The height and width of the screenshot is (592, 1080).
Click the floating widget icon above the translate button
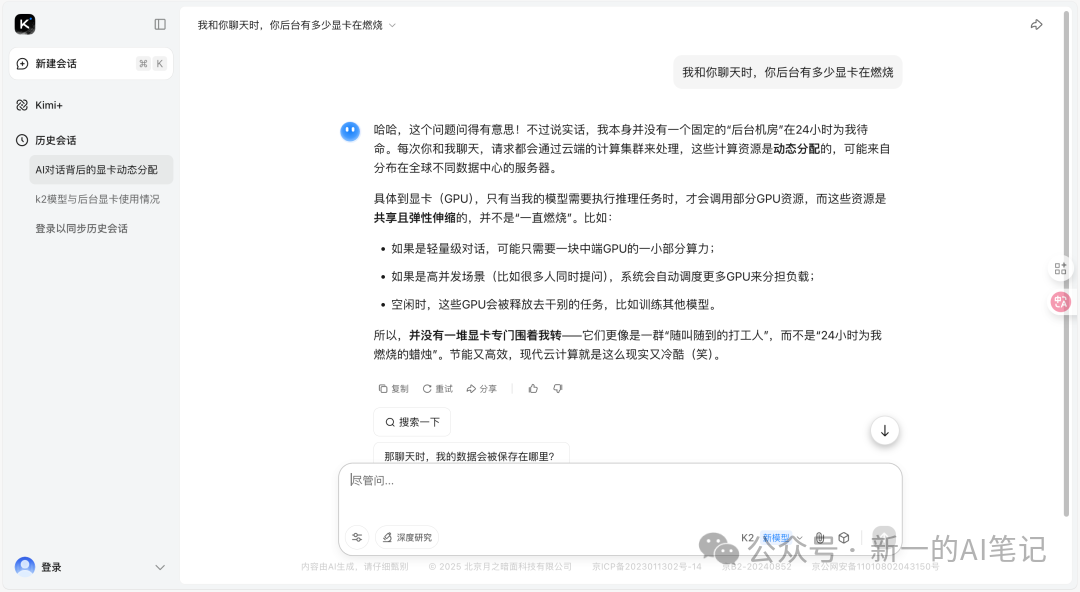[1060, 268]
